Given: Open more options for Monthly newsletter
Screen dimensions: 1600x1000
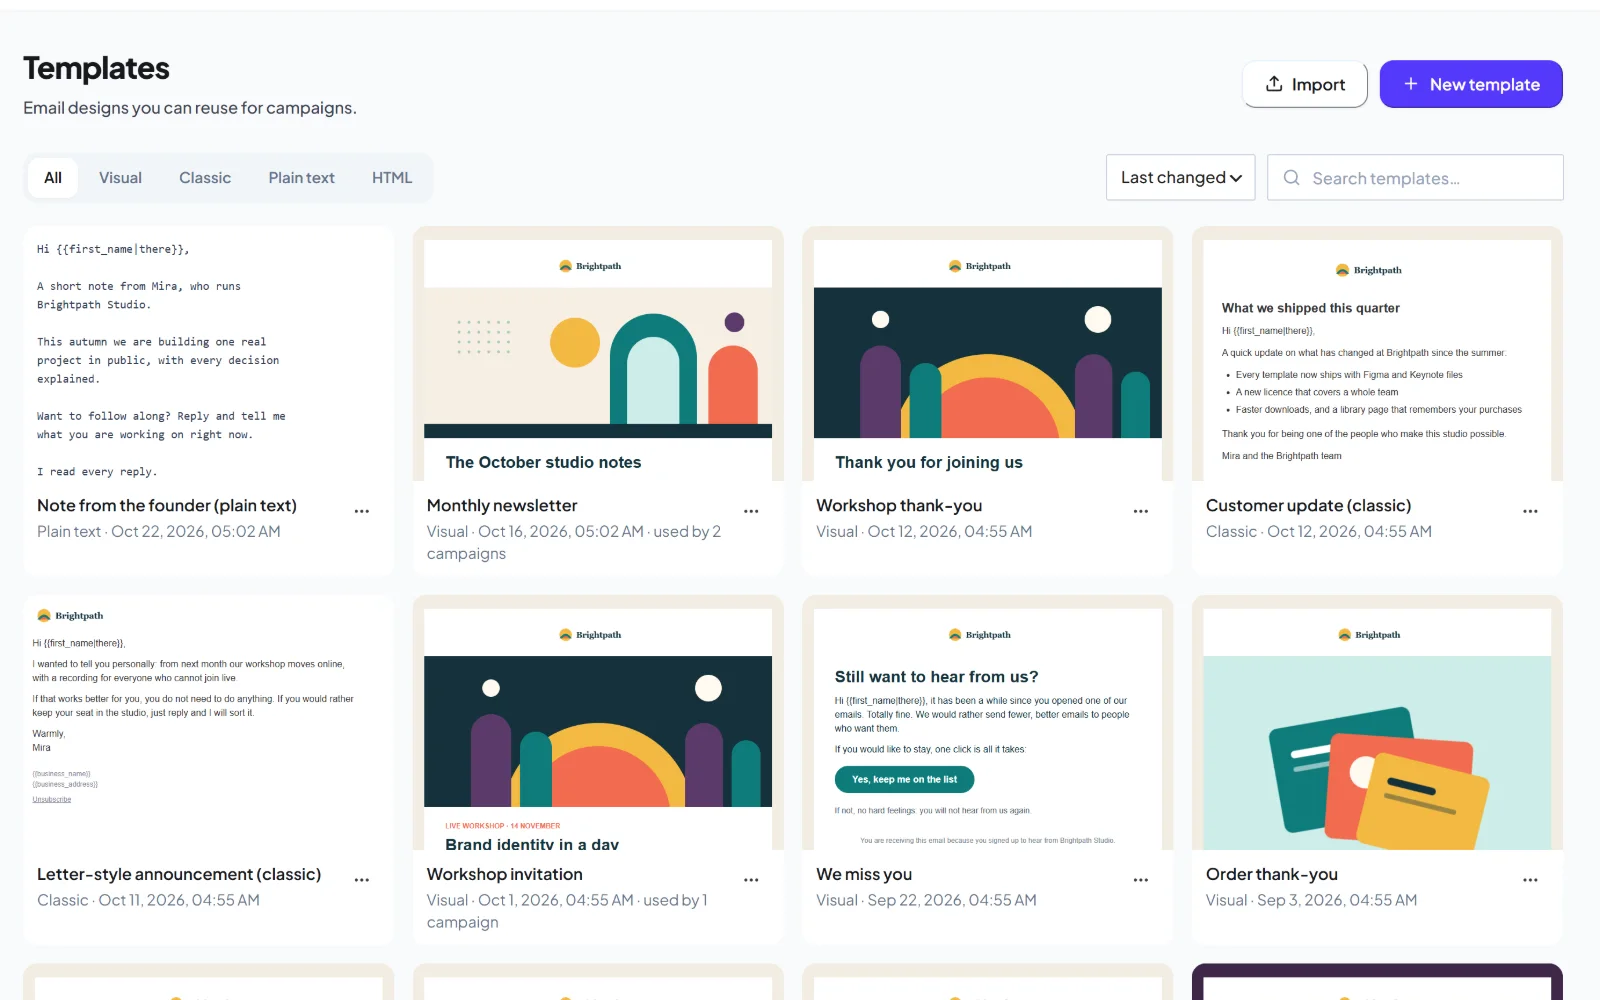Looking at the screenshot, I should pyautogui.click(x=751, y=511).
